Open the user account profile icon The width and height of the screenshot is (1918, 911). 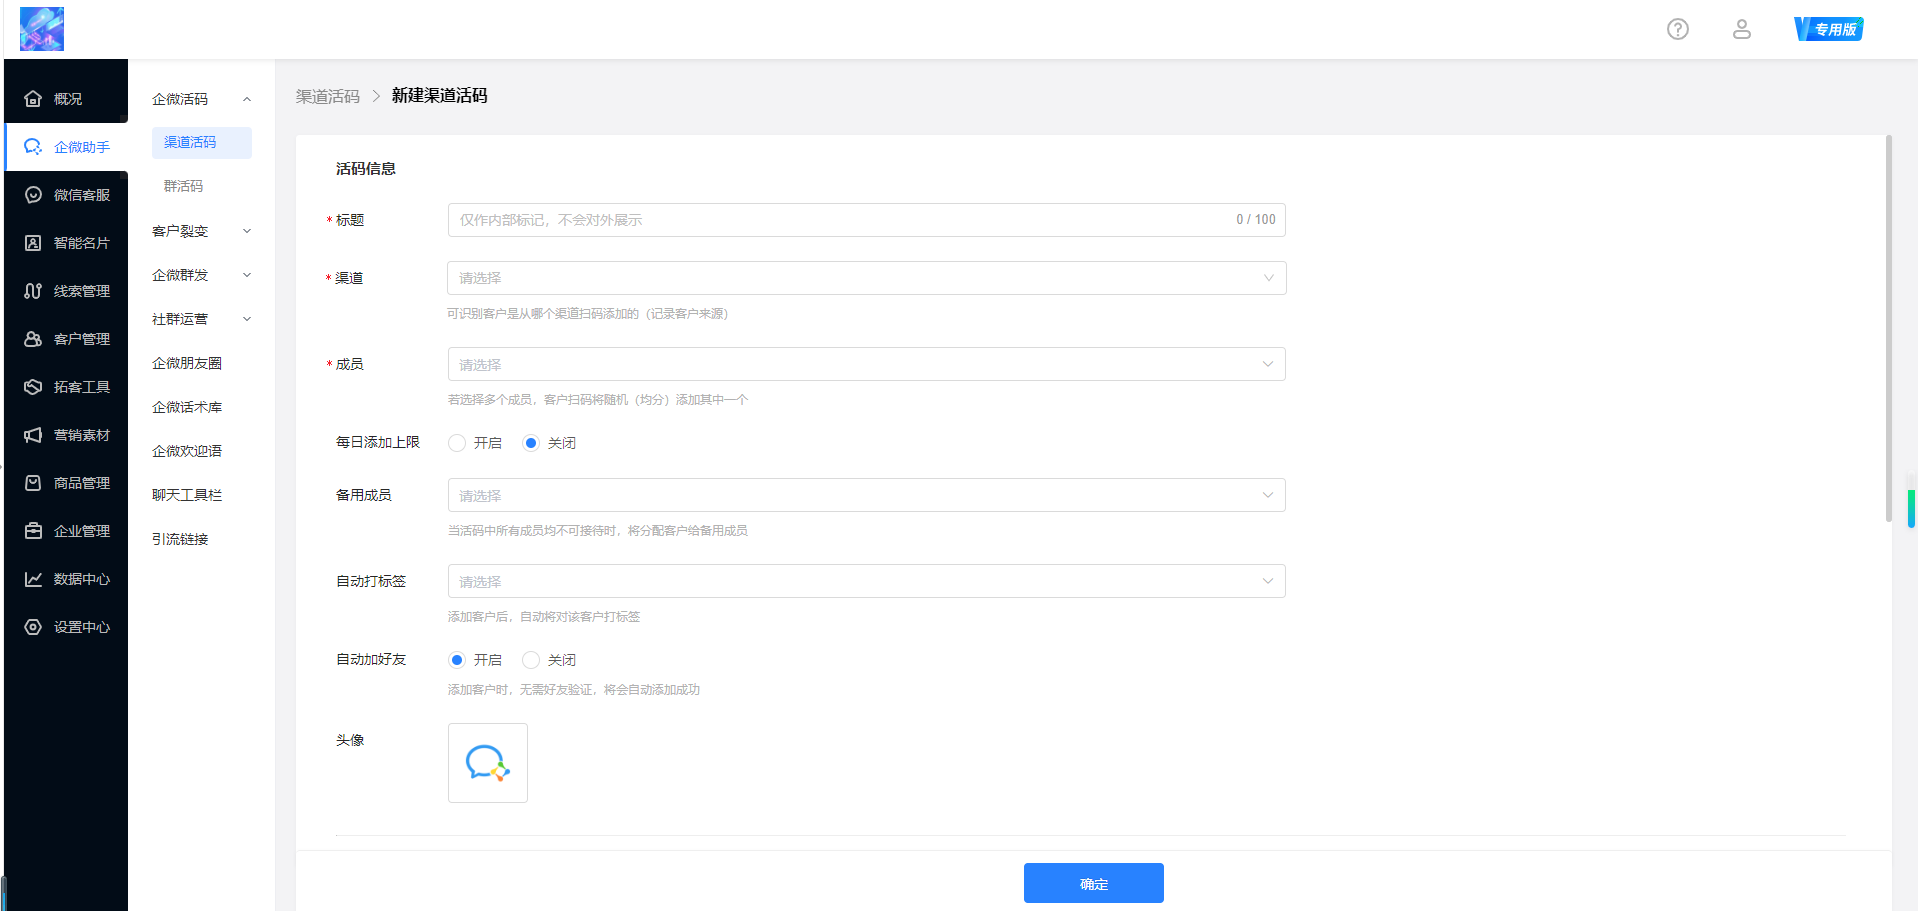pos(1742,29)
